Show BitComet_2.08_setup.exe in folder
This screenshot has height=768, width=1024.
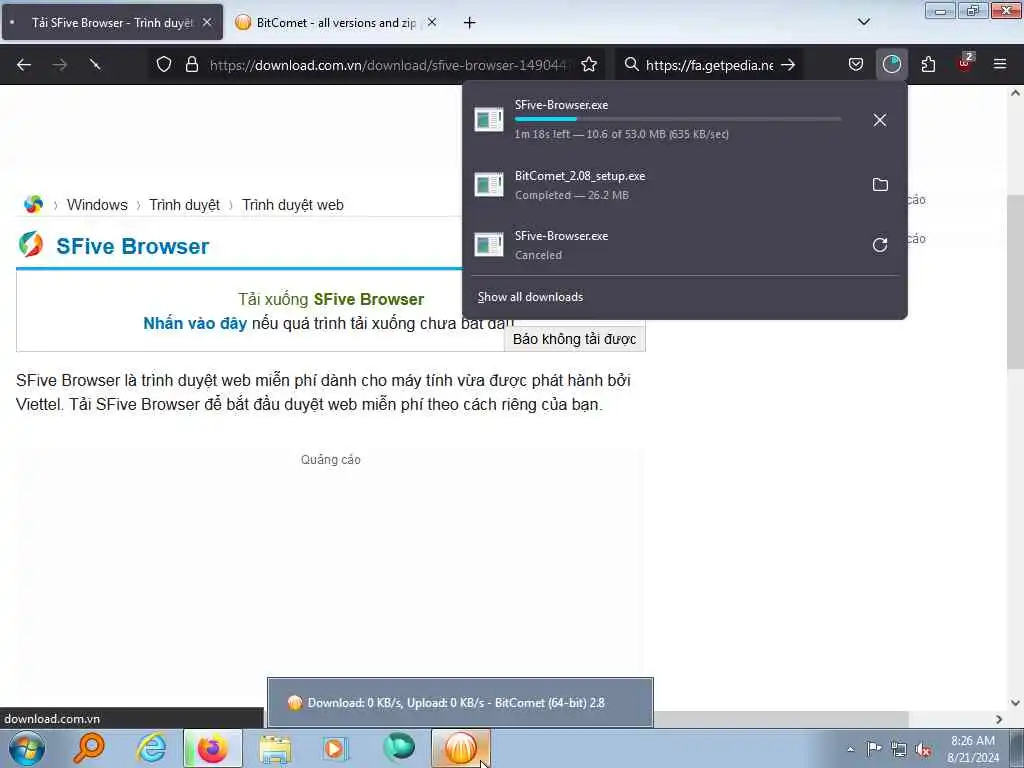pyautogui.click(x=880, y=185)
